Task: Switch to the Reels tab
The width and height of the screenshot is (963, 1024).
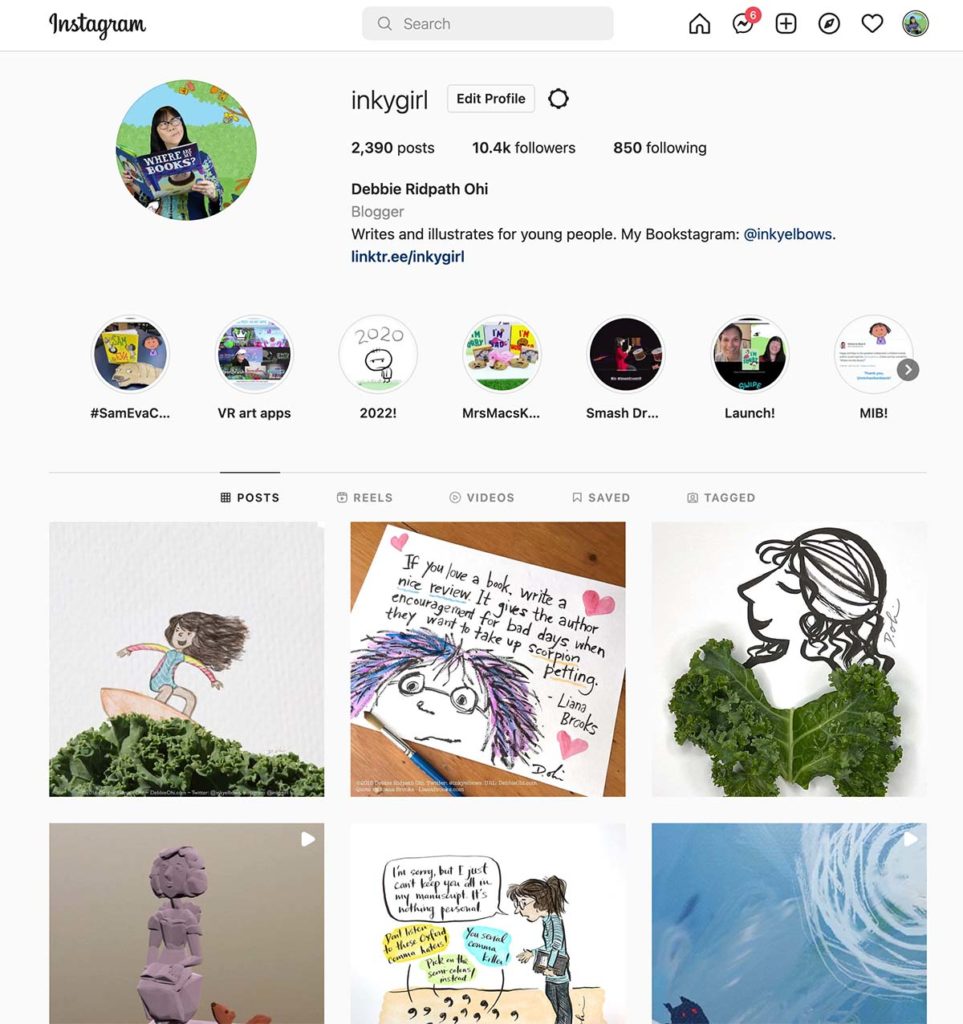Action: pyautogui.click(x=365, y=498)
